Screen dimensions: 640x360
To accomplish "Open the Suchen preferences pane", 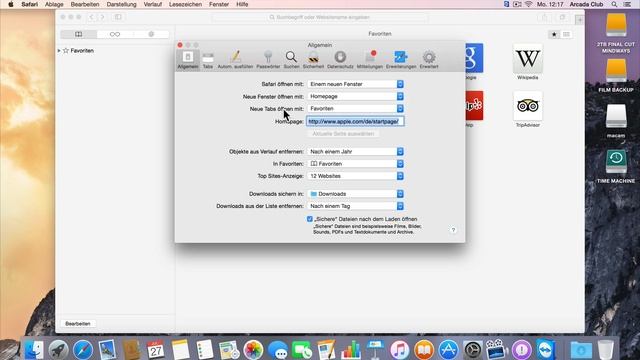I will tap(291, 60).
